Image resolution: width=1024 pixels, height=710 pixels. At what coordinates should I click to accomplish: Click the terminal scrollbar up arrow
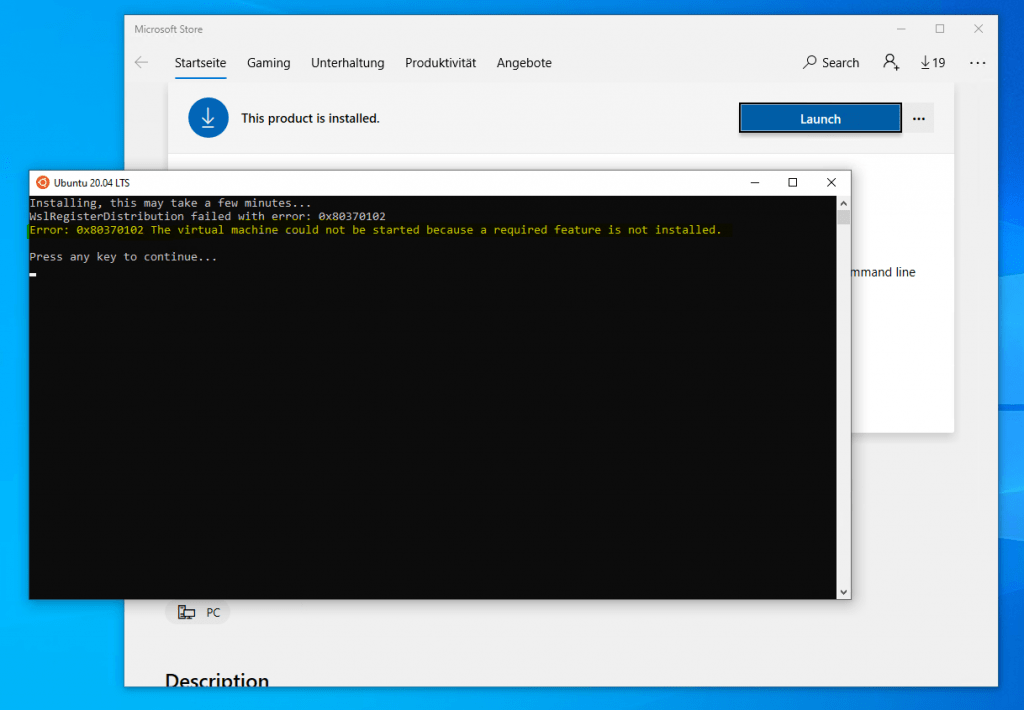point(844,203)
